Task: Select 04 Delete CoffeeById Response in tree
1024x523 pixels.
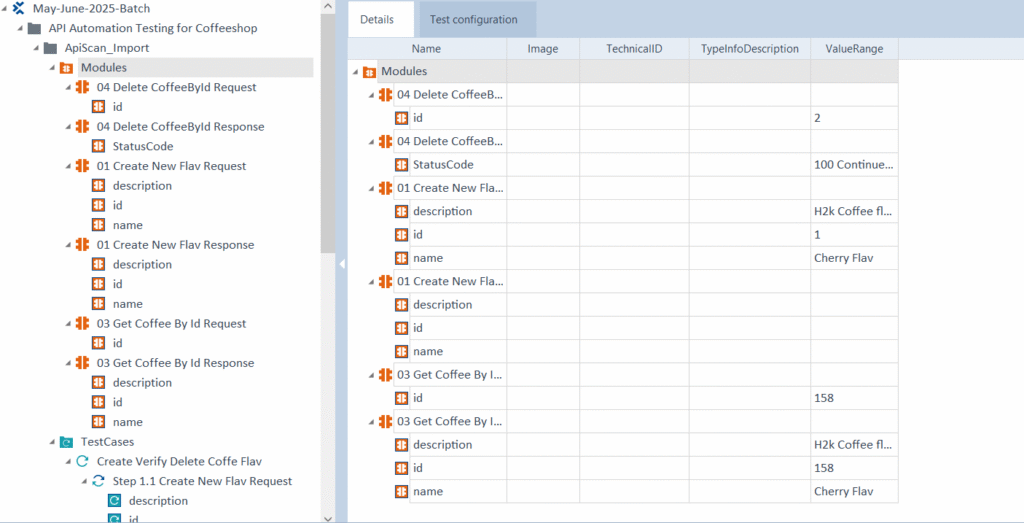Action: [180, 127]
